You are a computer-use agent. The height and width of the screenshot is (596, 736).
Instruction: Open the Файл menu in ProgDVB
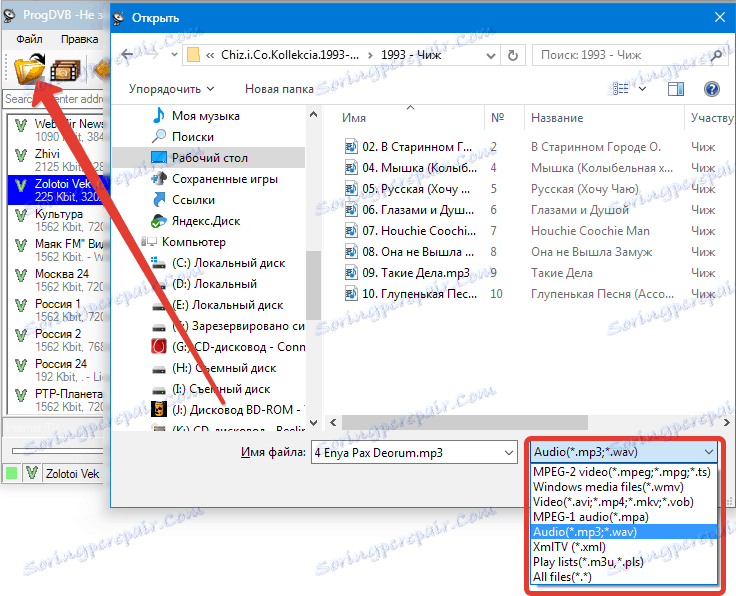point(29,39)
